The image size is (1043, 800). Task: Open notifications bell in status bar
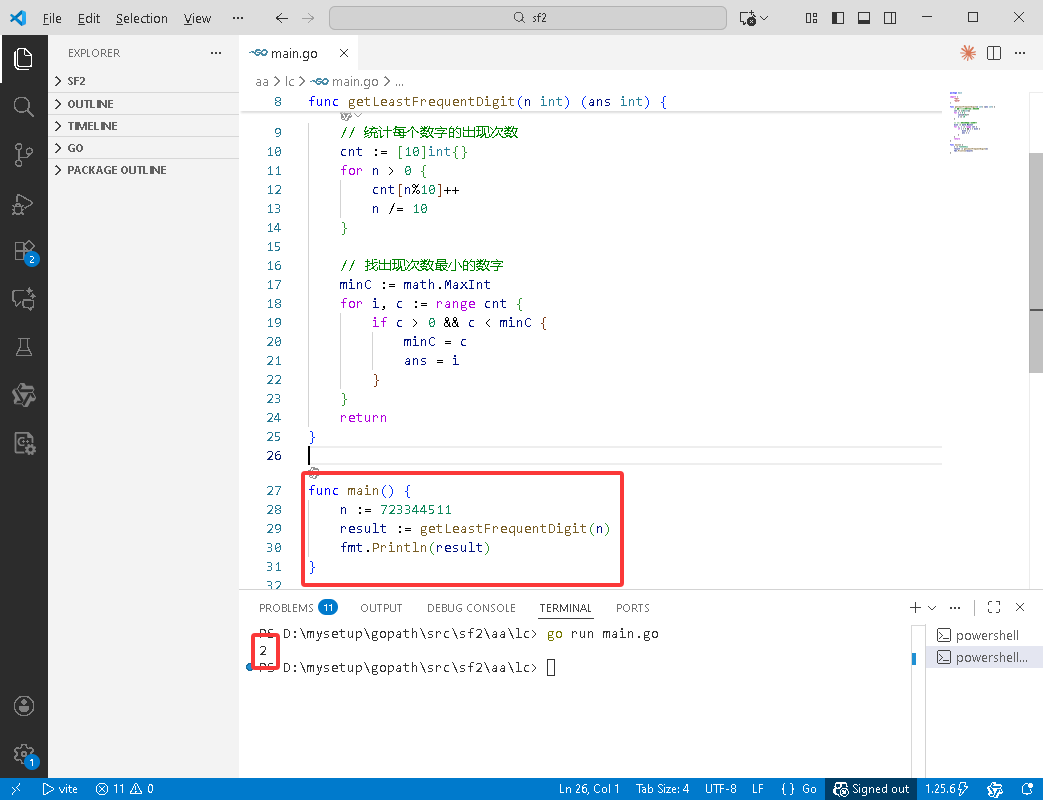coord(1027,789)
